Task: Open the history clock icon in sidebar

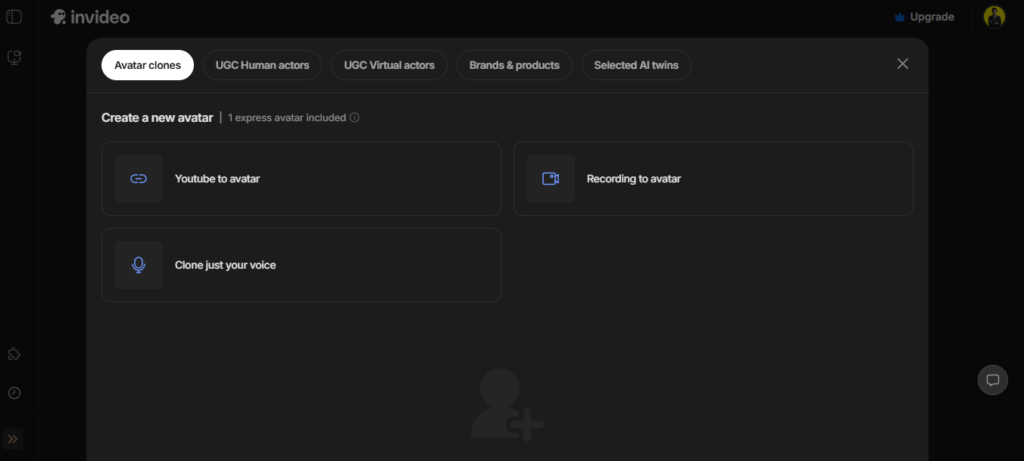Action: [14, 393]
